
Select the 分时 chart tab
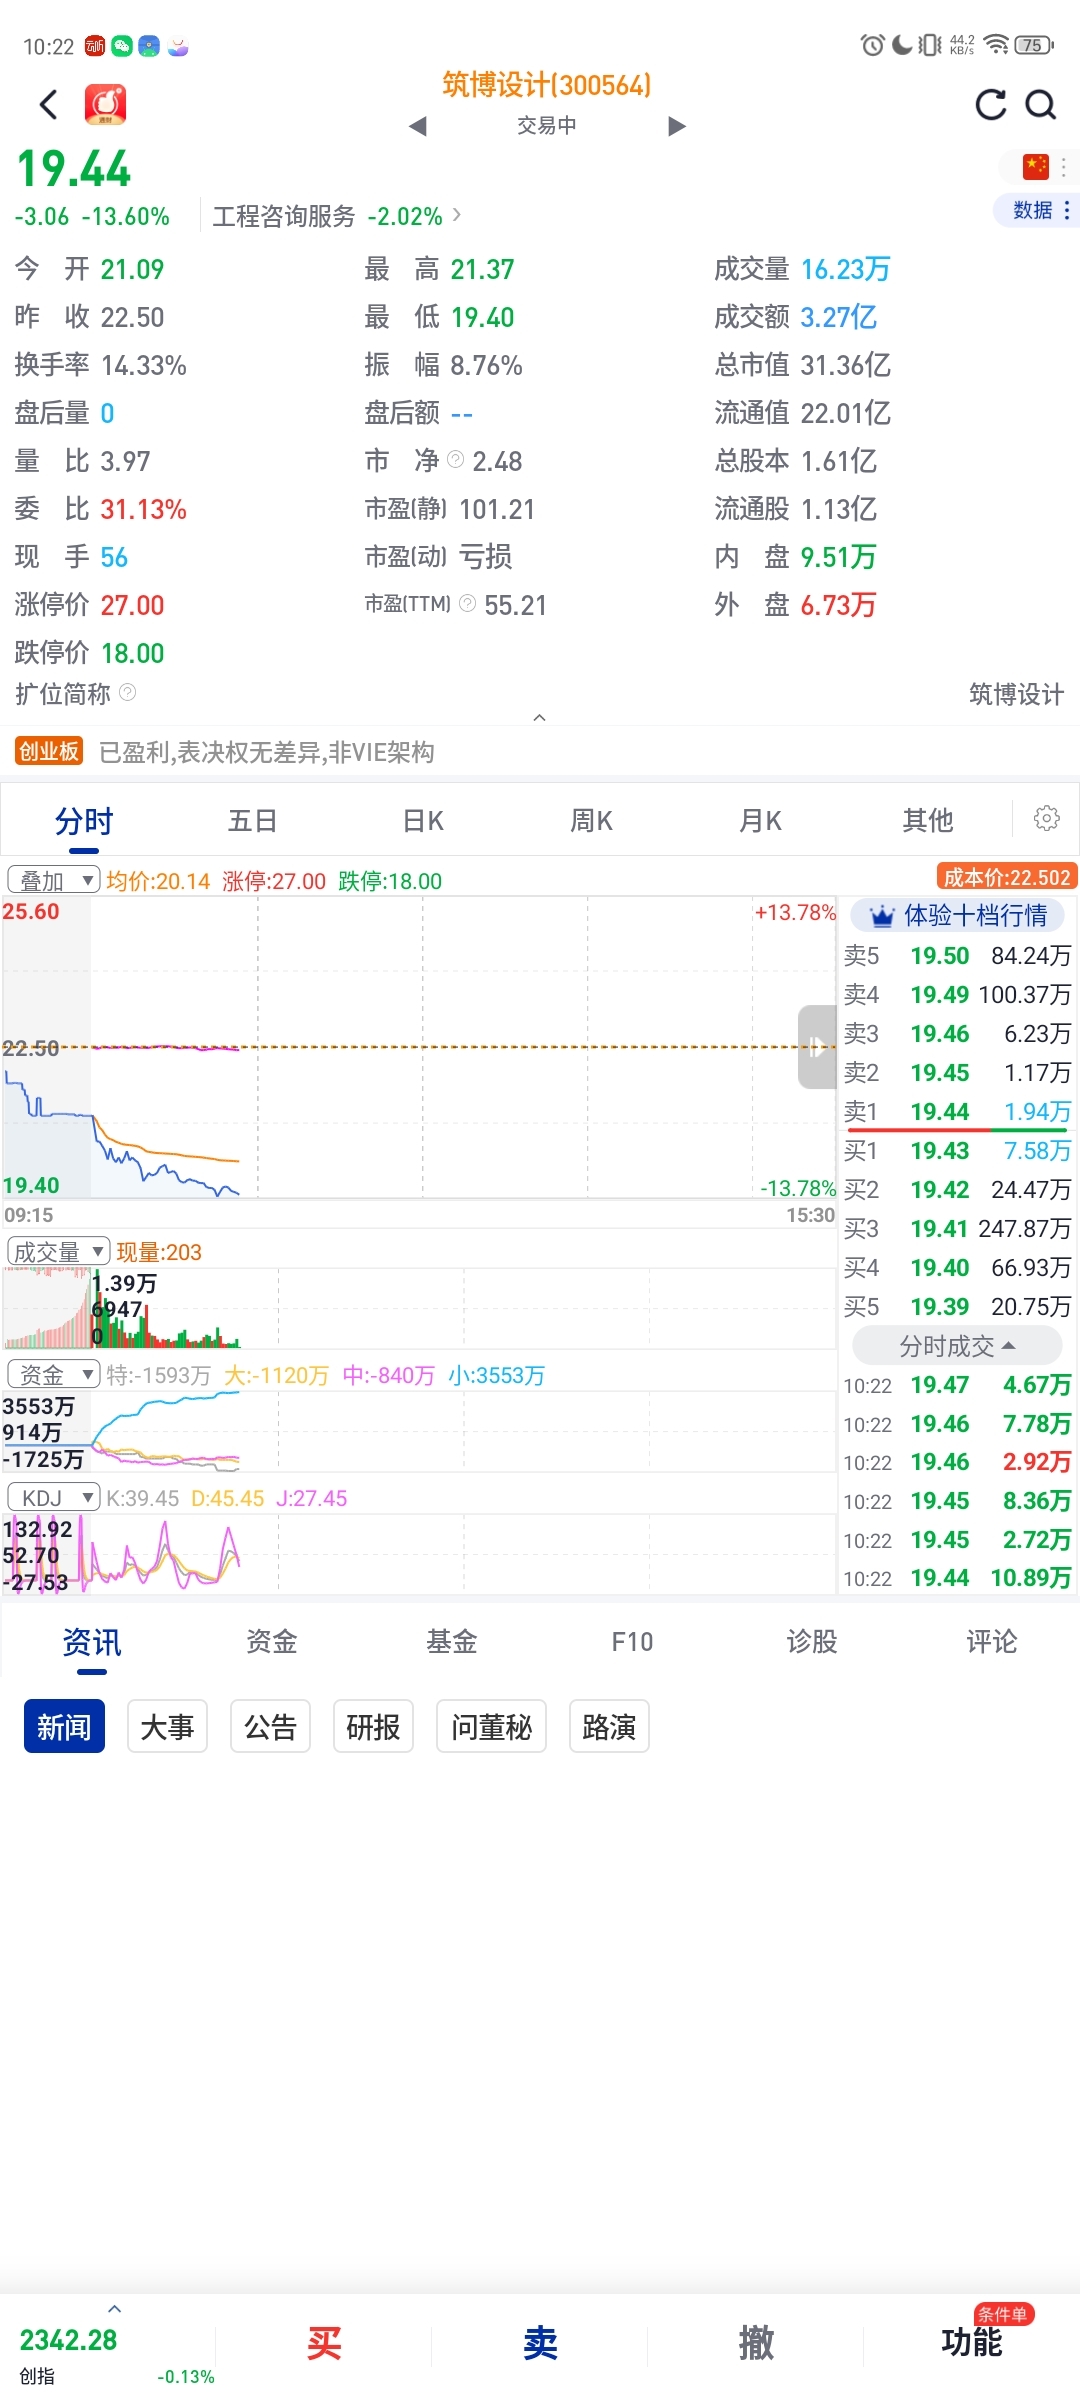point(84,821)
